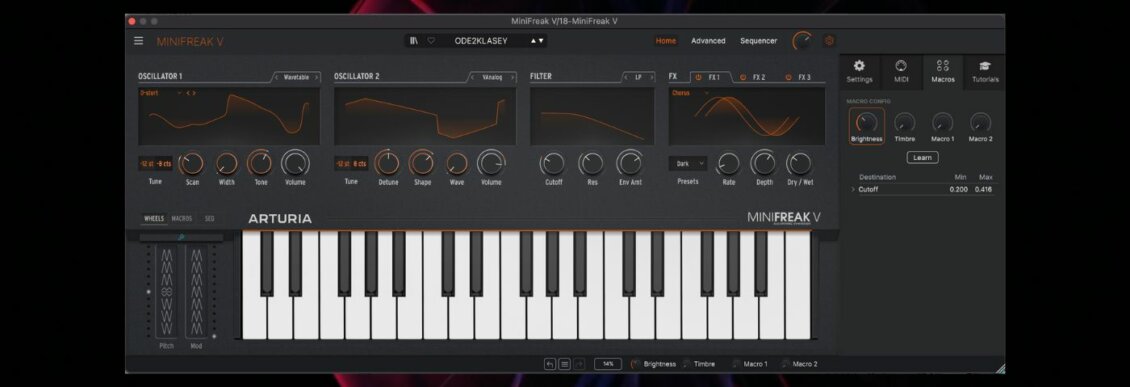
Task: Select next filter type arrow
Action: pos(651,77)
